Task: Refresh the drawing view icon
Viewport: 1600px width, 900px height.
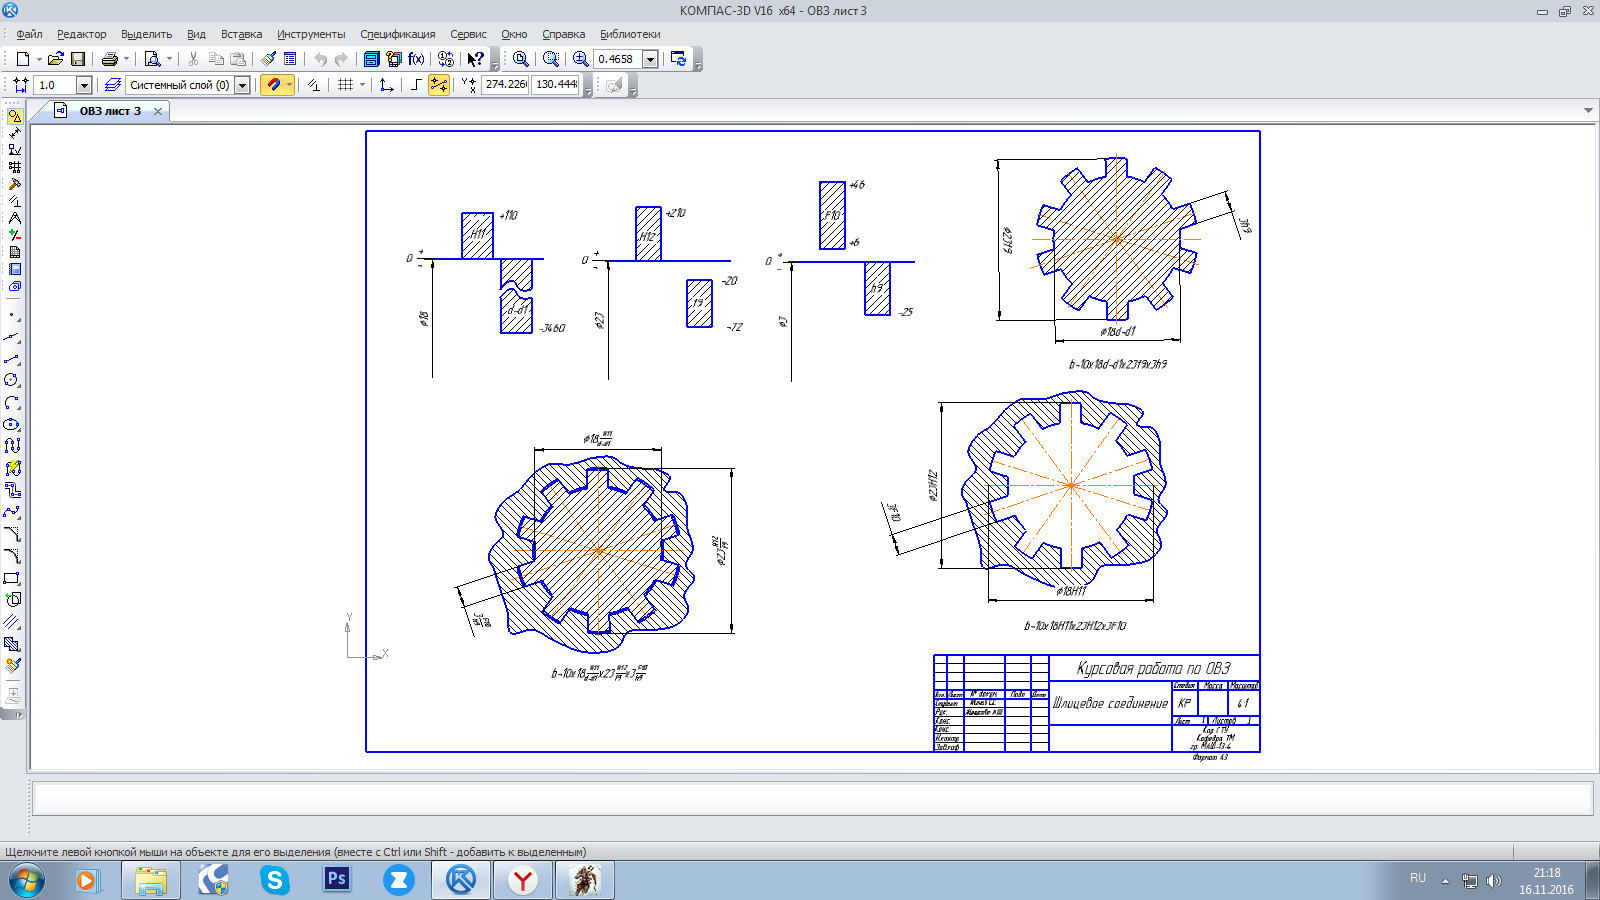Action: [679, 59]
